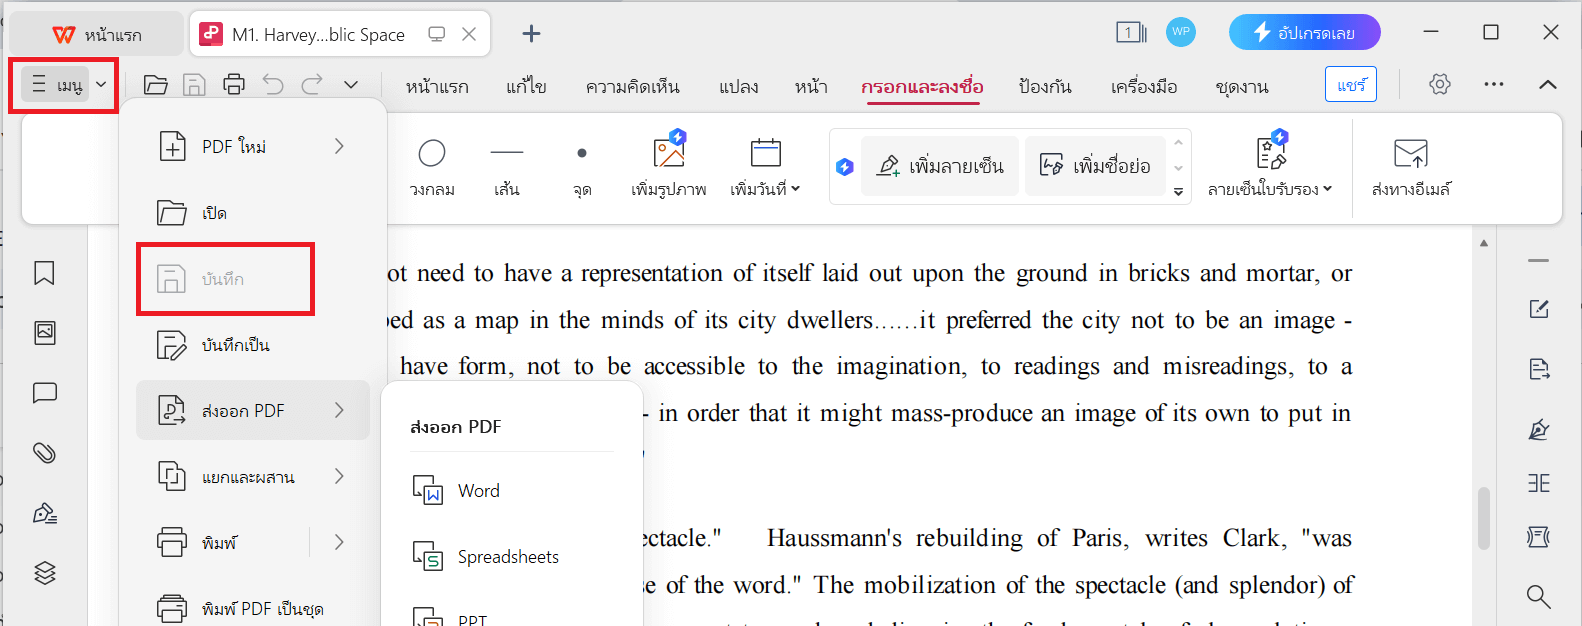The width and height of the screenshot is (1582, 626).
Task: Open the หน้า ribbon tab
Action: pos(811,87)
